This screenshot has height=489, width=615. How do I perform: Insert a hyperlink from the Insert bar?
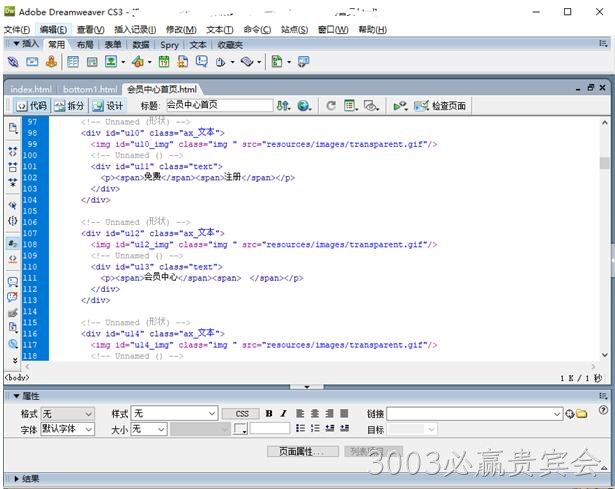pos(13,62)
